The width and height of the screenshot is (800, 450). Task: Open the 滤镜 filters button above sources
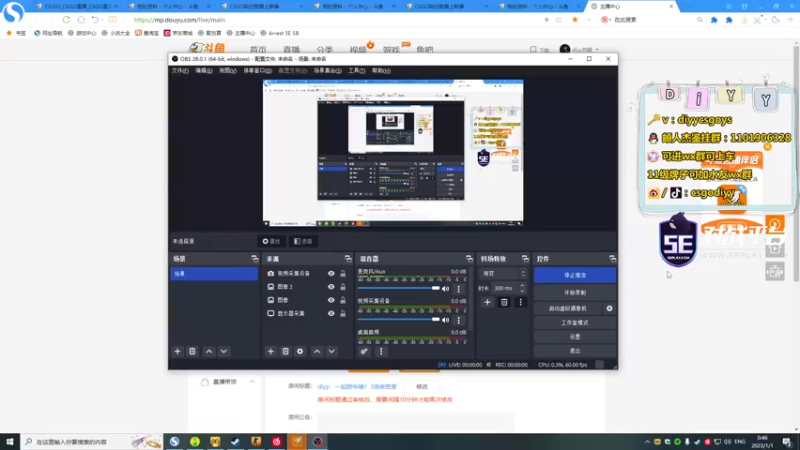coord(303,241)
